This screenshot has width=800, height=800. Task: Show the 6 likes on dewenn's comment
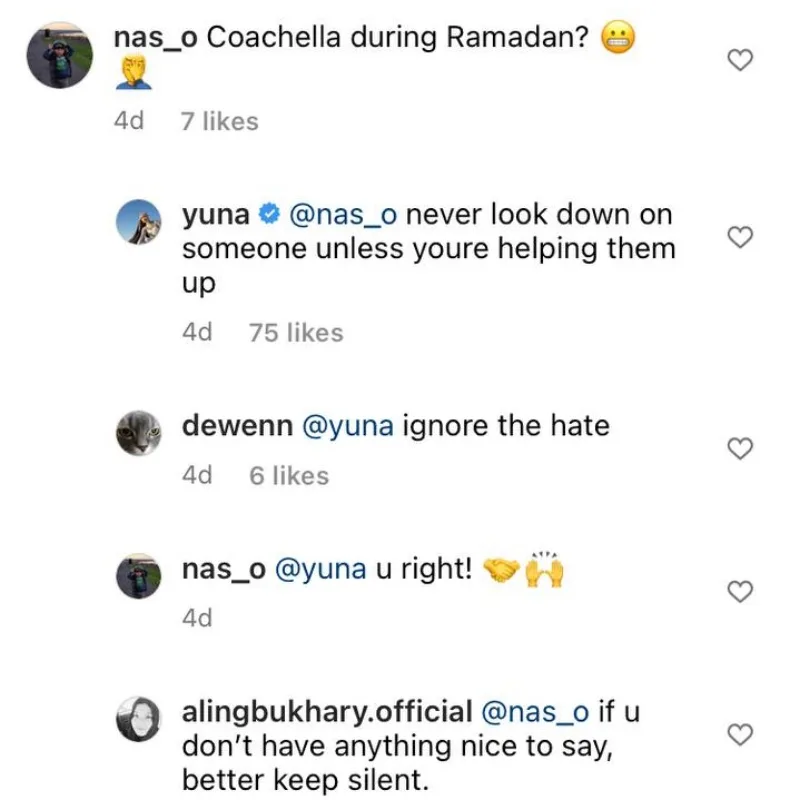(289, 475)
